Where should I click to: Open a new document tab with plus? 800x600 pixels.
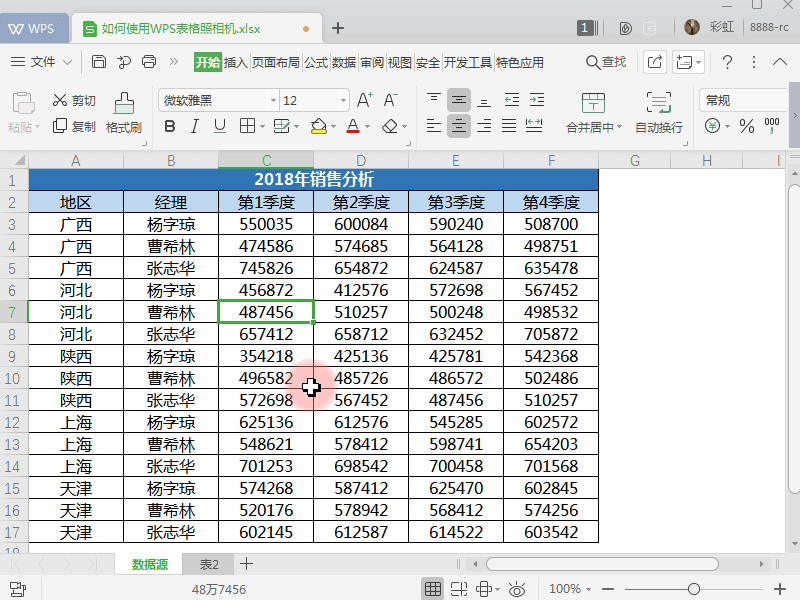338,28
